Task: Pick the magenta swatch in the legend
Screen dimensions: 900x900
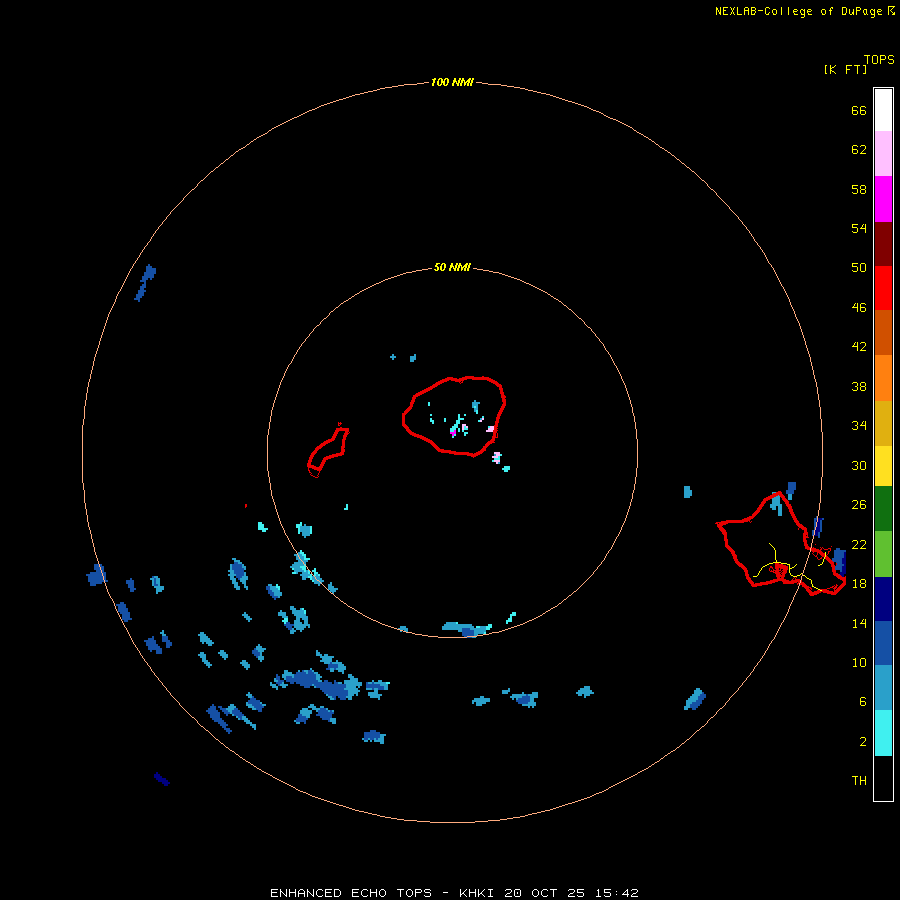Action: tap(883, 199)
